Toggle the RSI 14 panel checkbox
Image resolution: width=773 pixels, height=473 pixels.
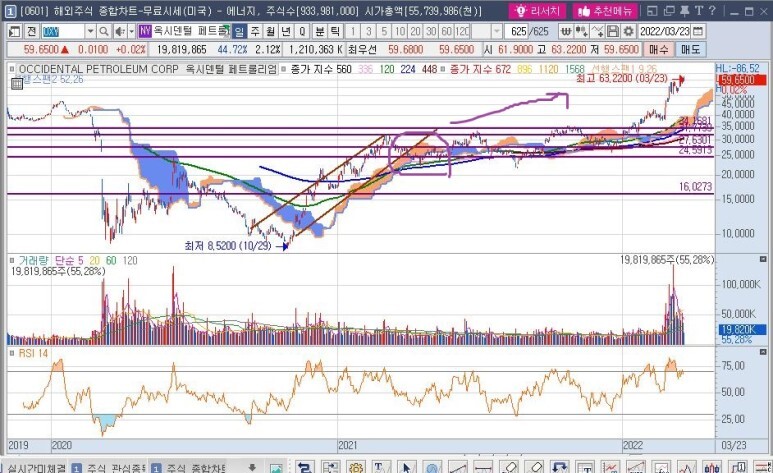12,354
